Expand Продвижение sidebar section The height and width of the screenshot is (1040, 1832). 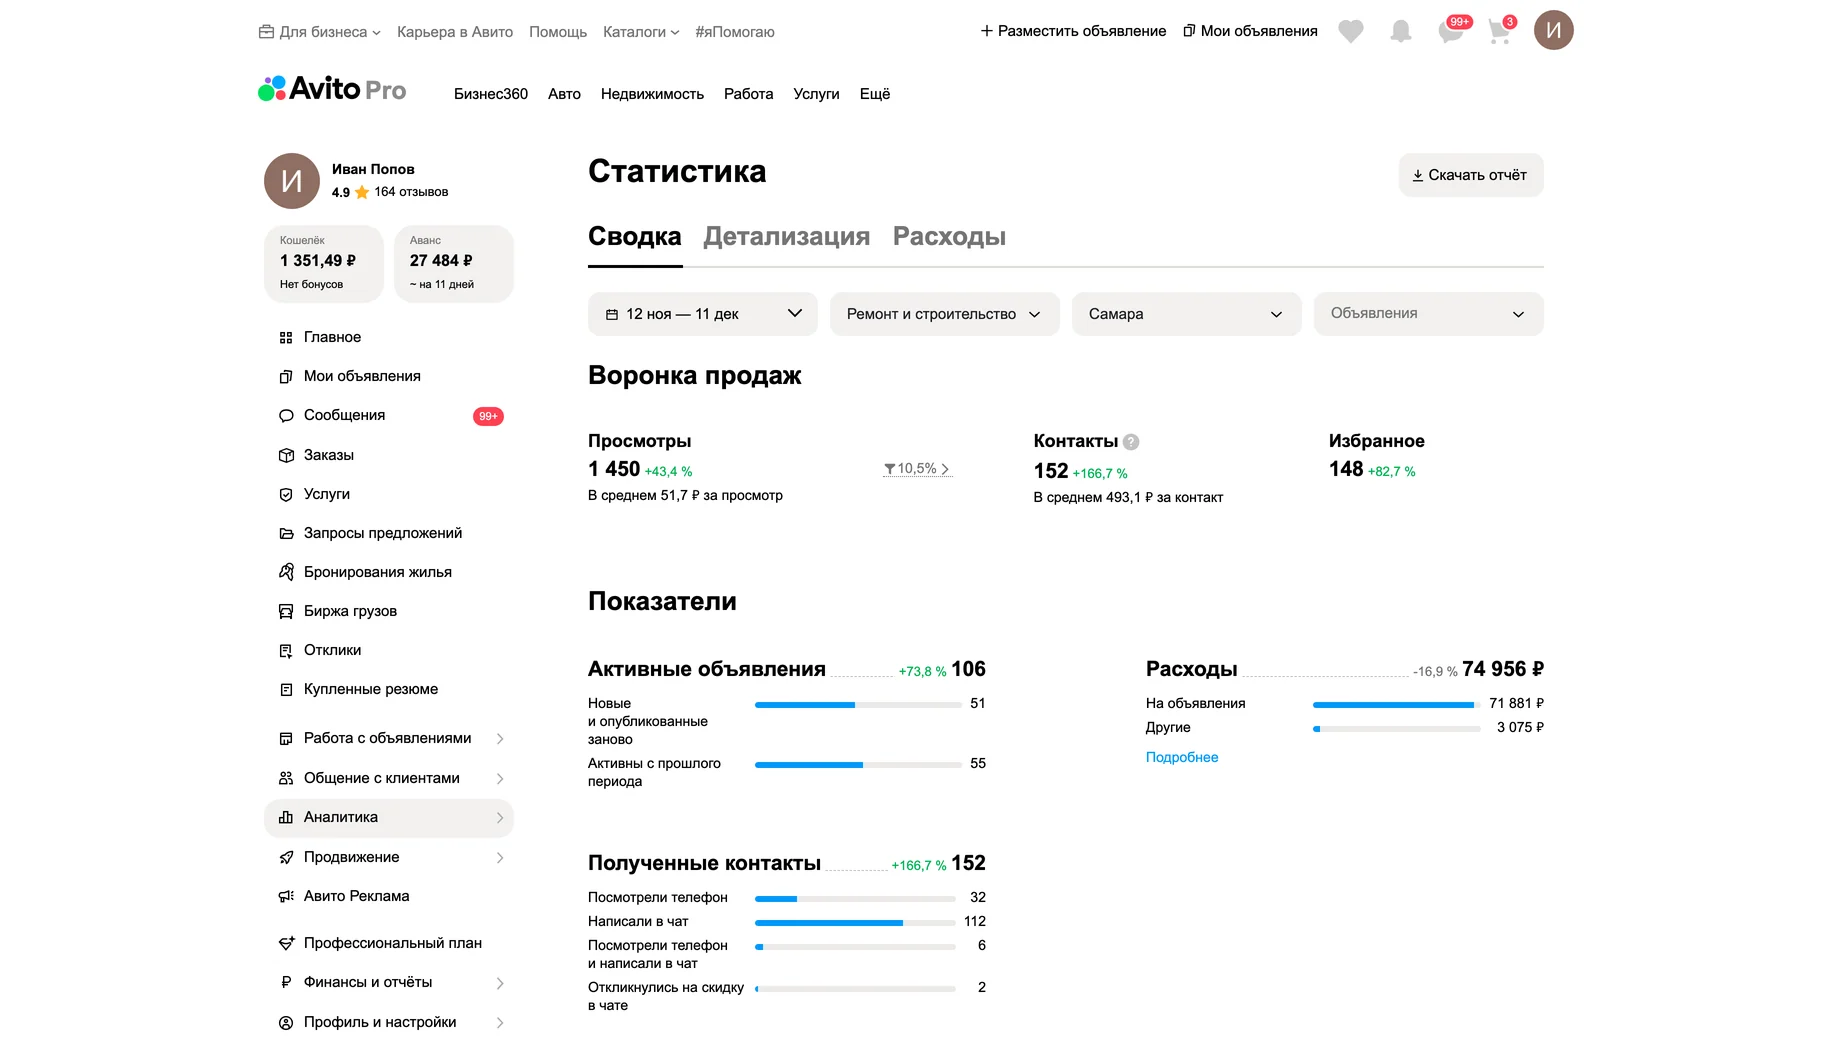pyautogui.click(x=389, y=858)
